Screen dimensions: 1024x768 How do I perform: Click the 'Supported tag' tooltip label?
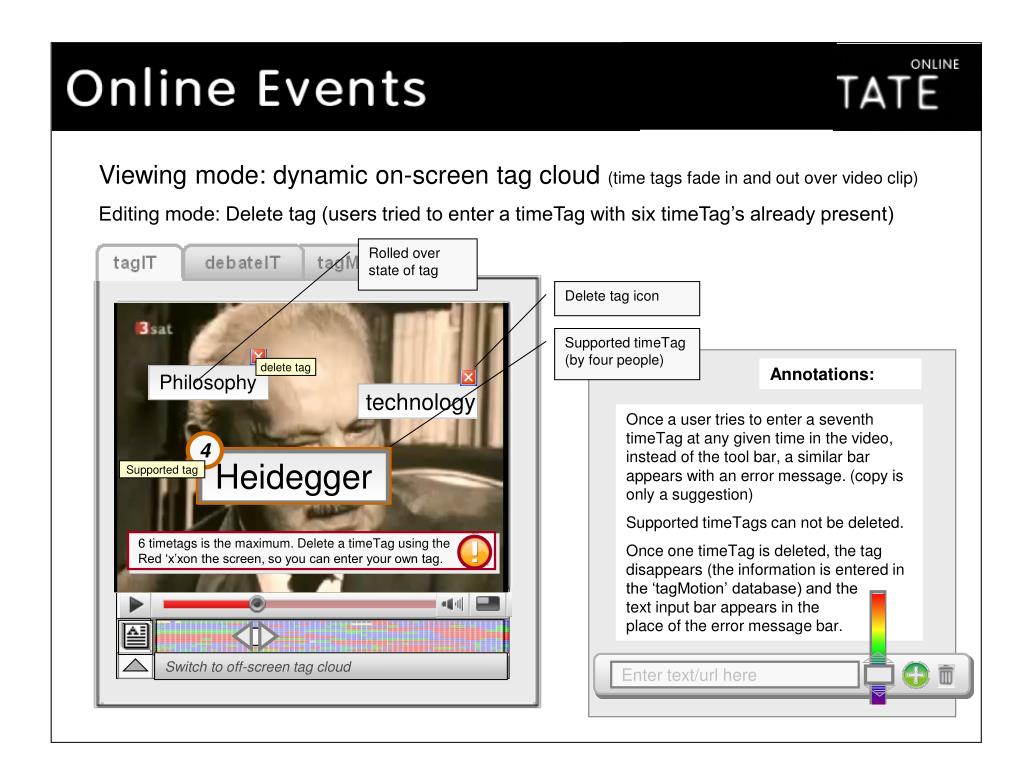click(162, 470)
